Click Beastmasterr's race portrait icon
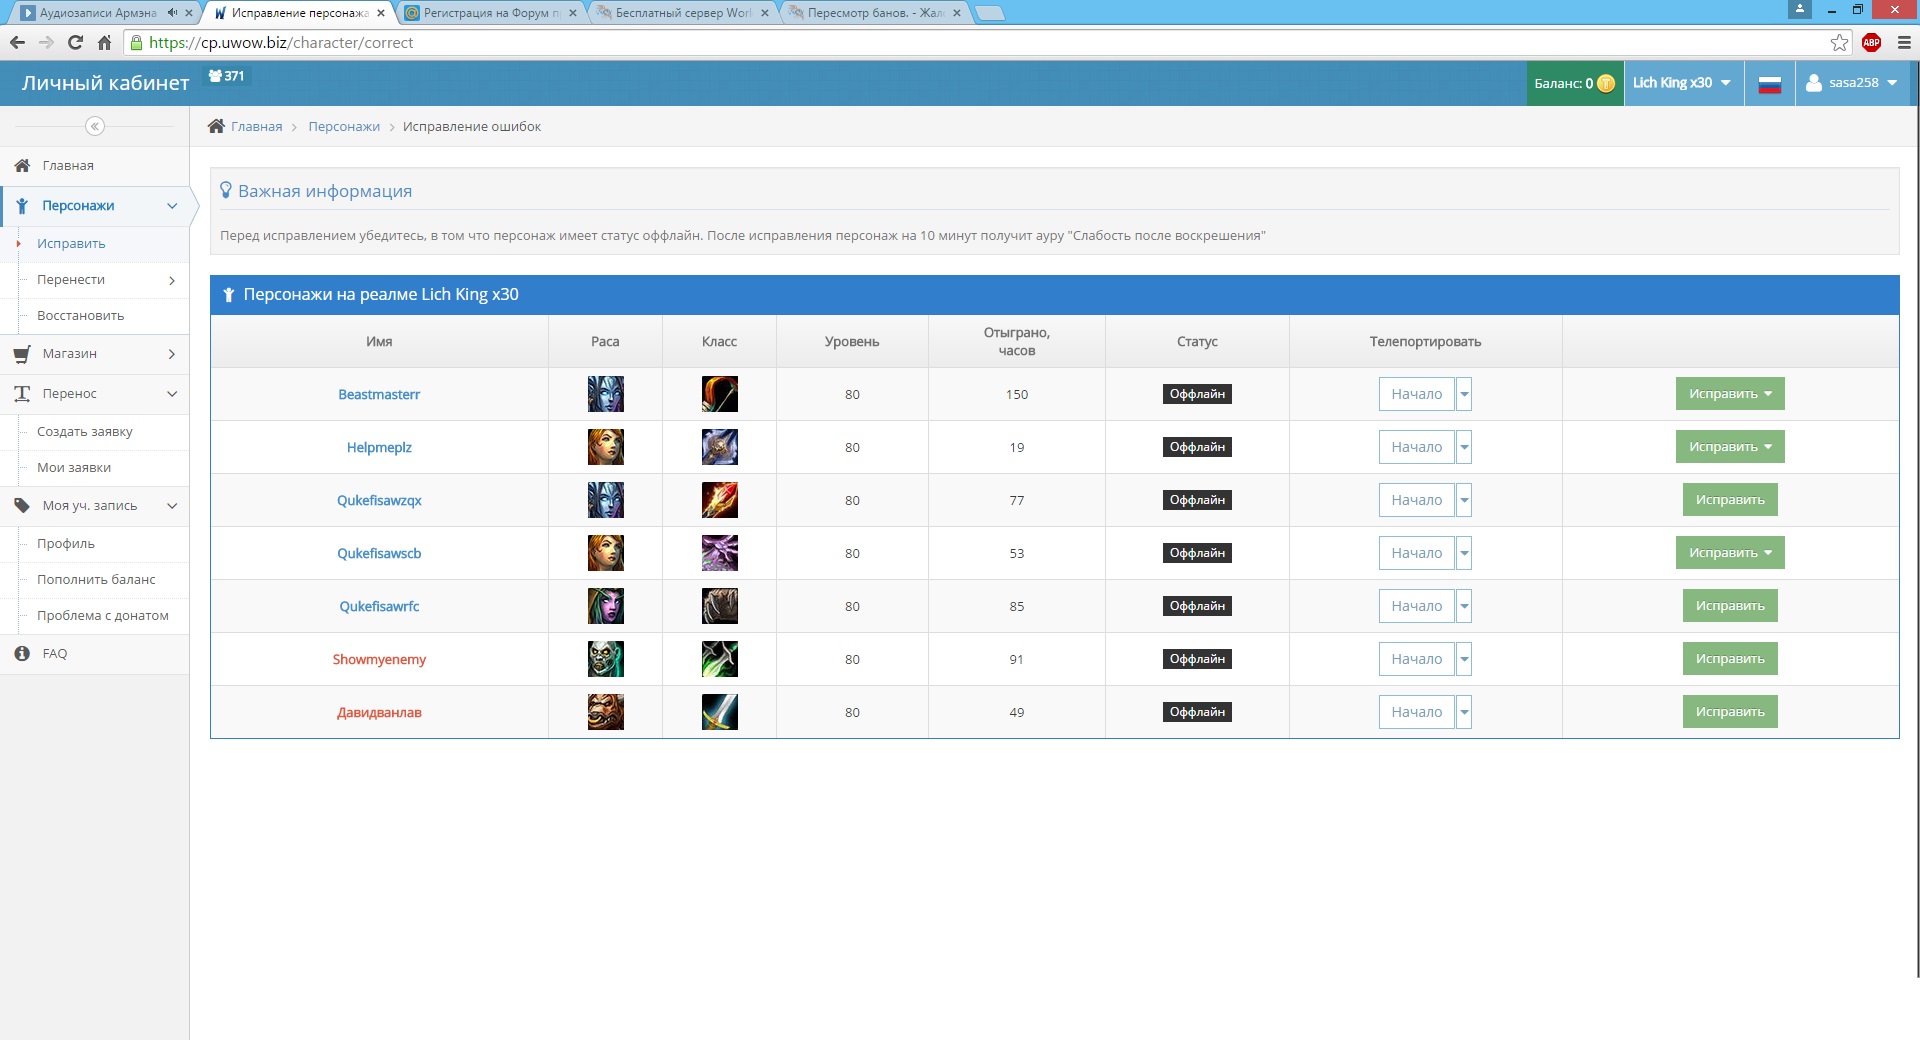Viewport: 1920px width, 1040px height. point(605,394)
